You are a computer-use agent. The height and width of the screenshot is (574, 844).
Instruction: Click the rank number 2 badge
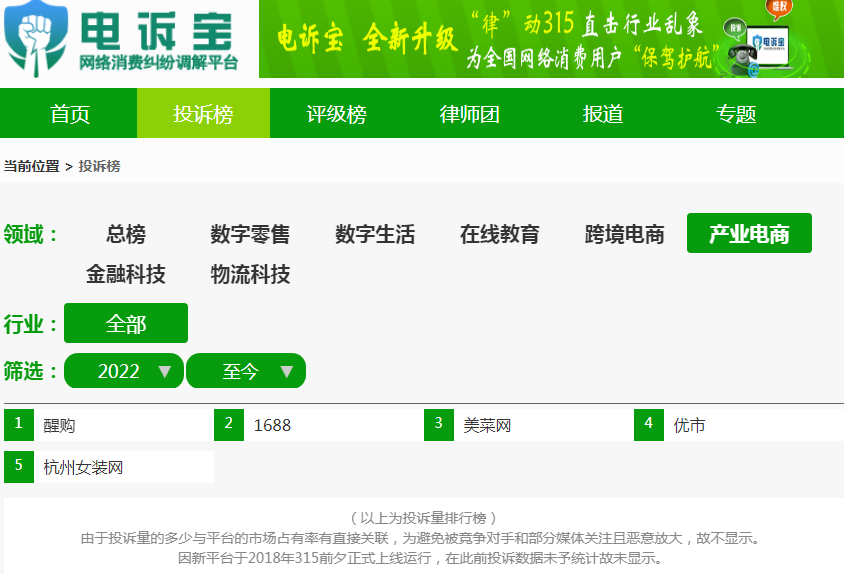point(229,425)
